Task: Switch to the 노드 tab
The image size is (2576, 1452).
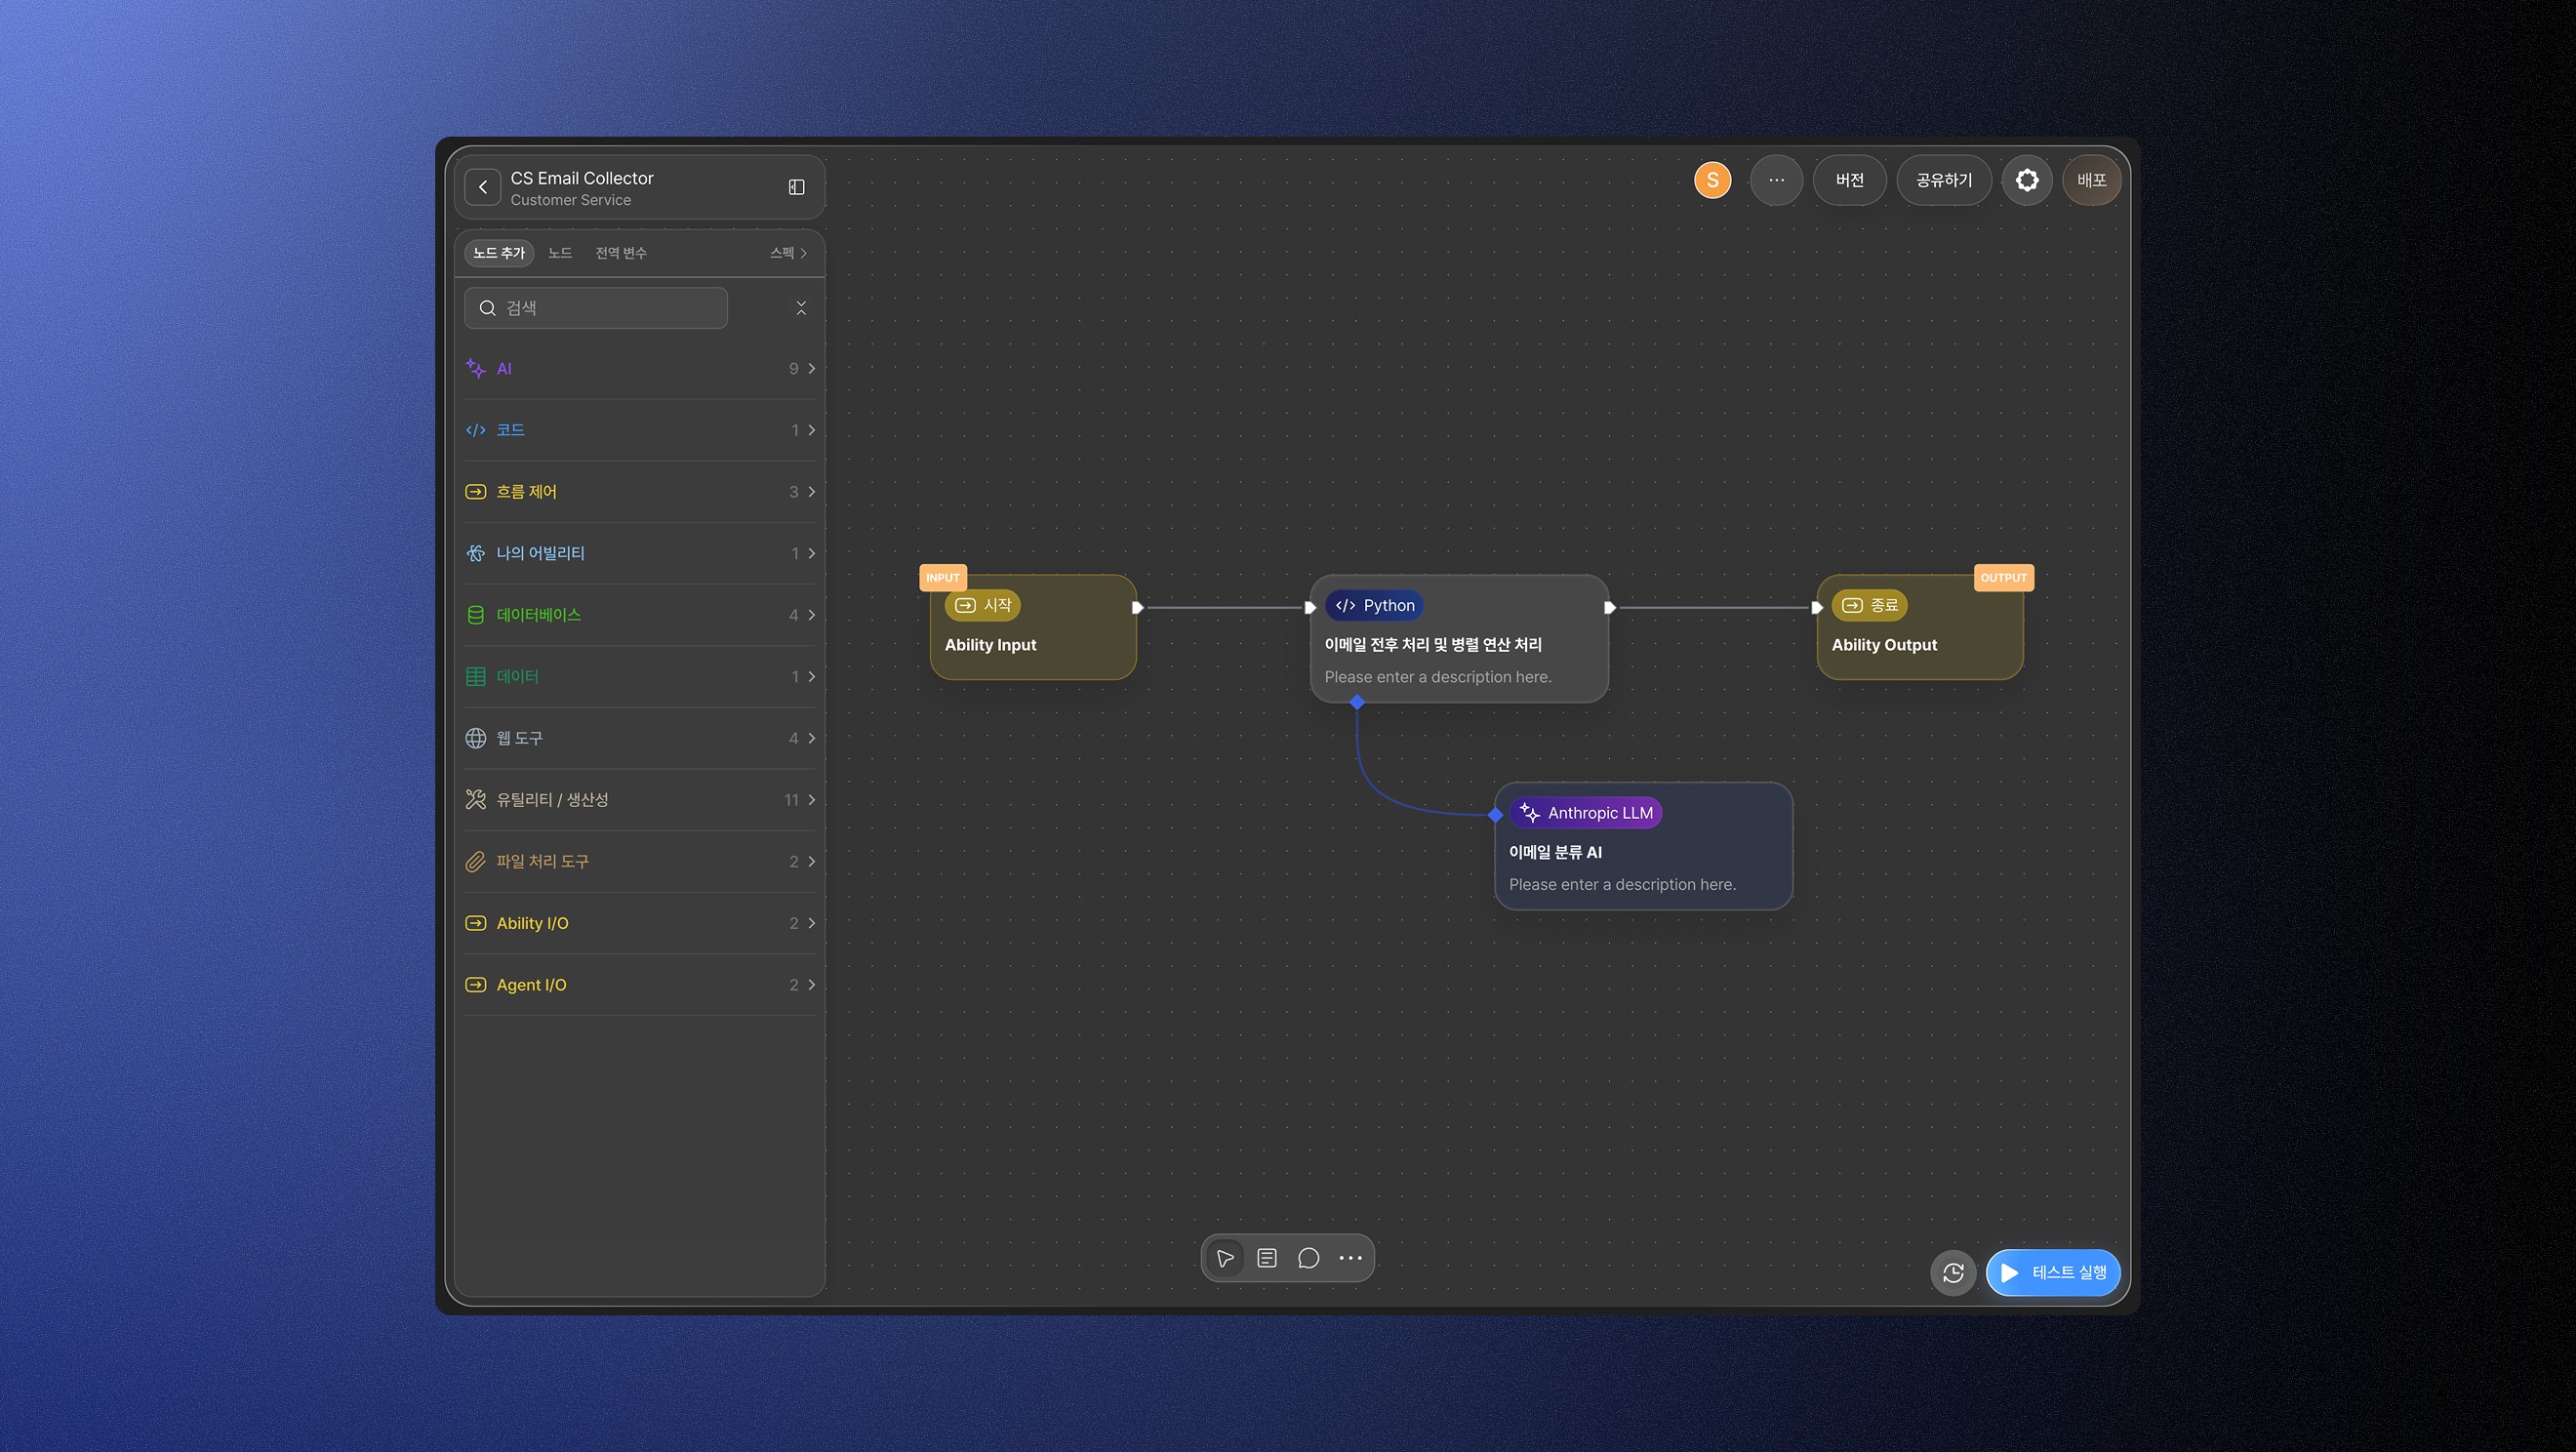Action: pos(560,253)
